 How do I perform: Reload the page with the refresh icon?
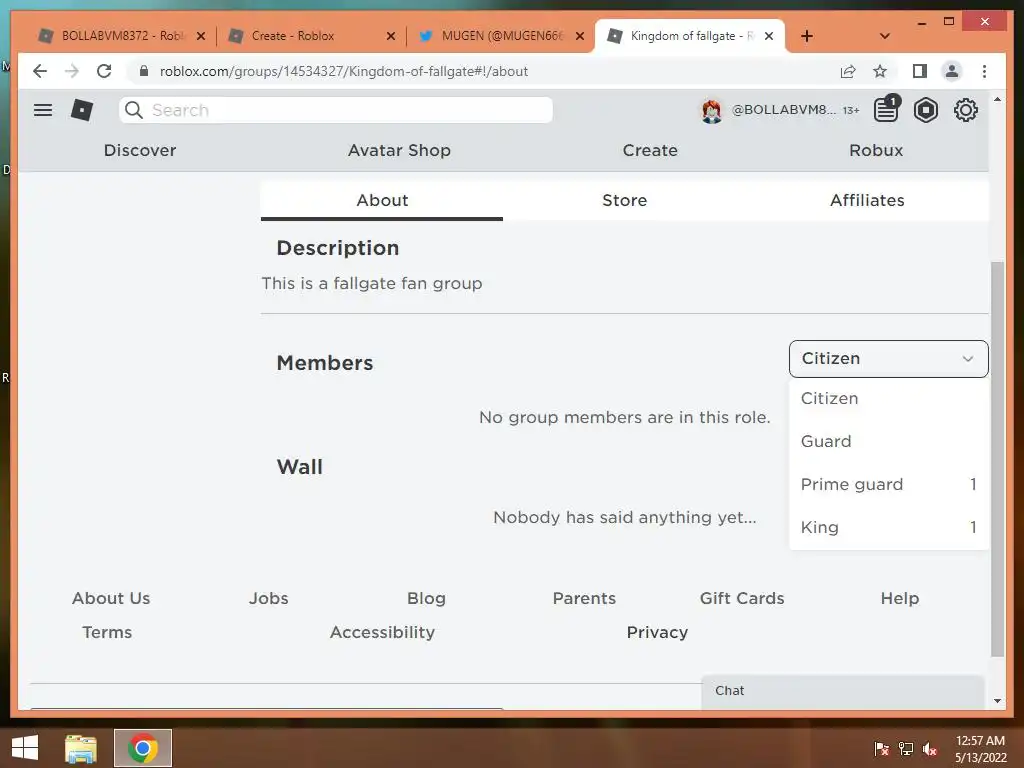click(x=104, y=71)
